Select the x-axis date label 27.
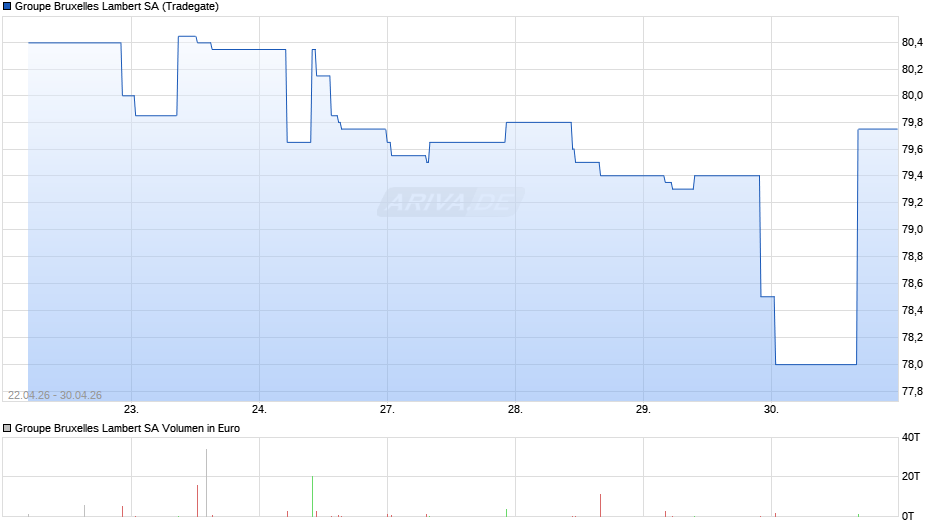 pos(387,410)
